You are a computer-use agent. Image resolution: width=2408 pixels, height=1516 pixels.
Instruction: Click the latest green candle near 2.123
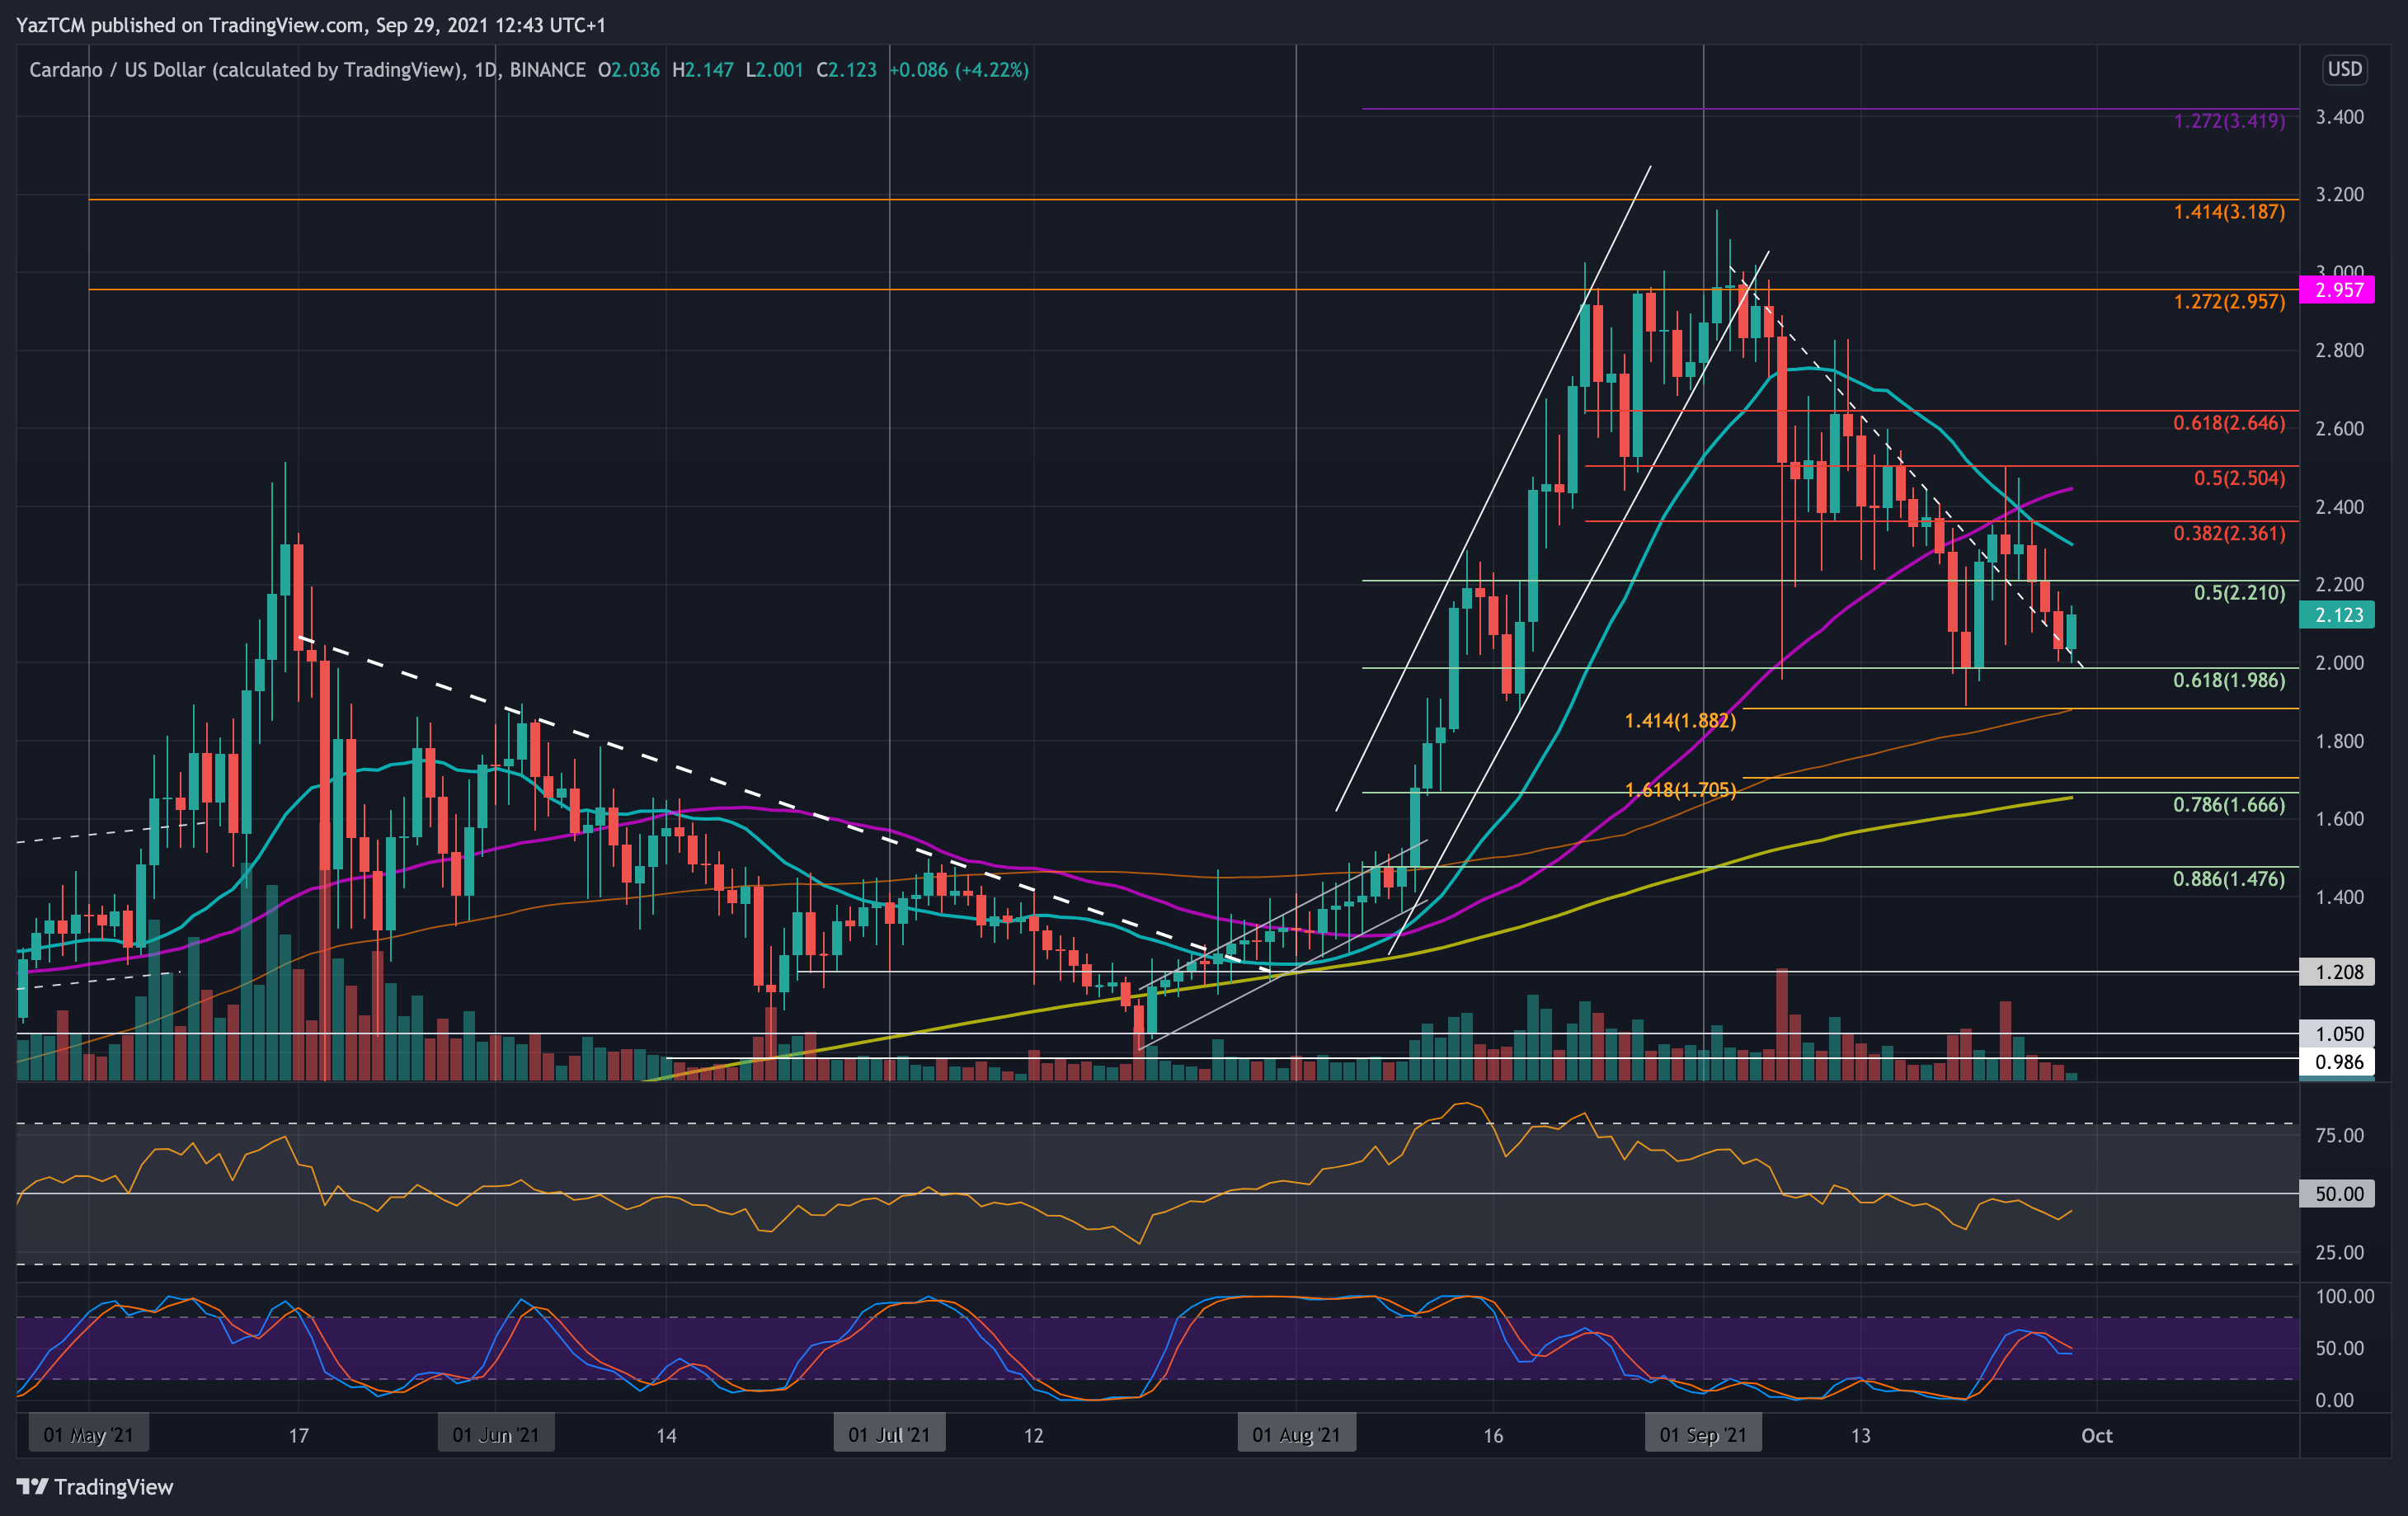point(2071,630)
